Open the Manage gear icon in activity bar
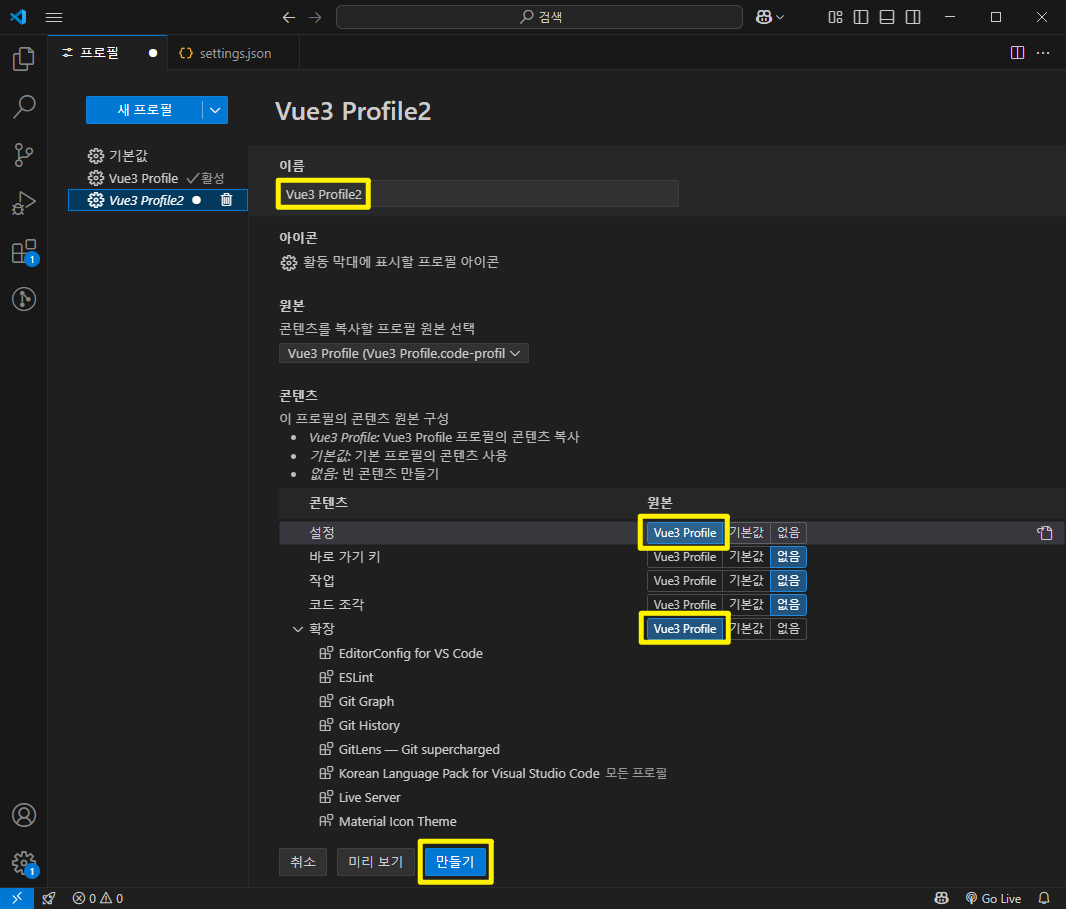1066x909 pixels. tap(24, 863)
